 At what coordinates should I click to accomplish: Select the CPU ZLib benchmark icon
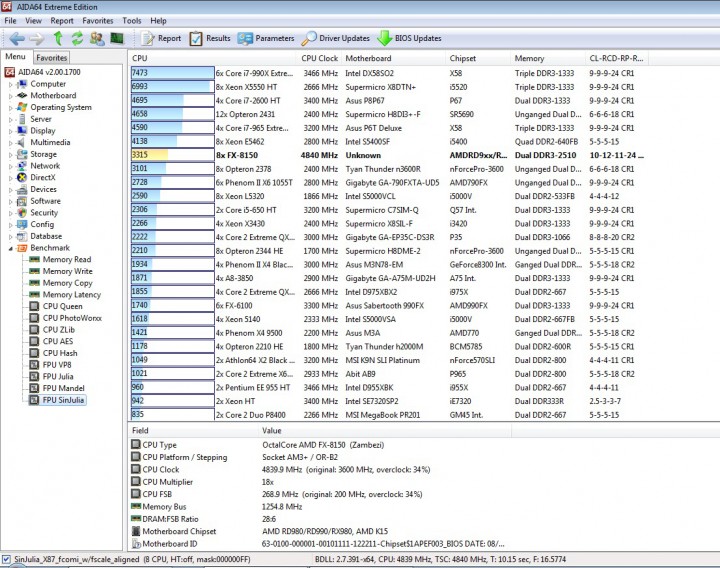[34, 330]
